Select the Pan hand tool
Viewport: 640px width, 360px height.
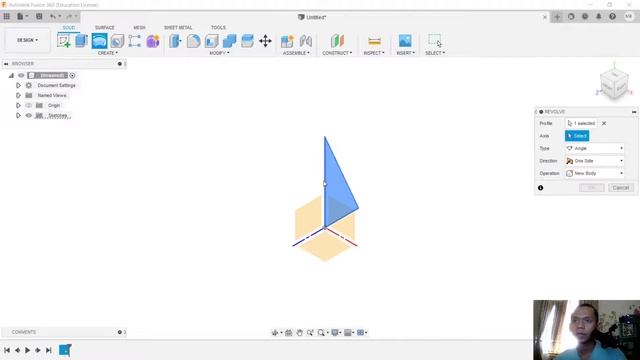tap(300, 333)
